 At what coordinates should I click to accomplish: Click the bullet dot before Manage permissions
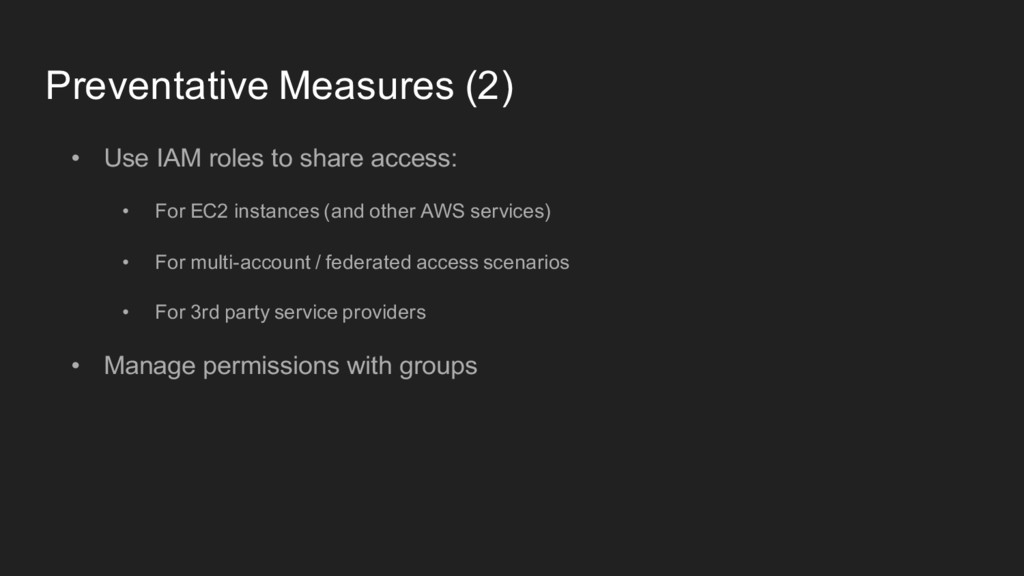[x=76, y=366]
